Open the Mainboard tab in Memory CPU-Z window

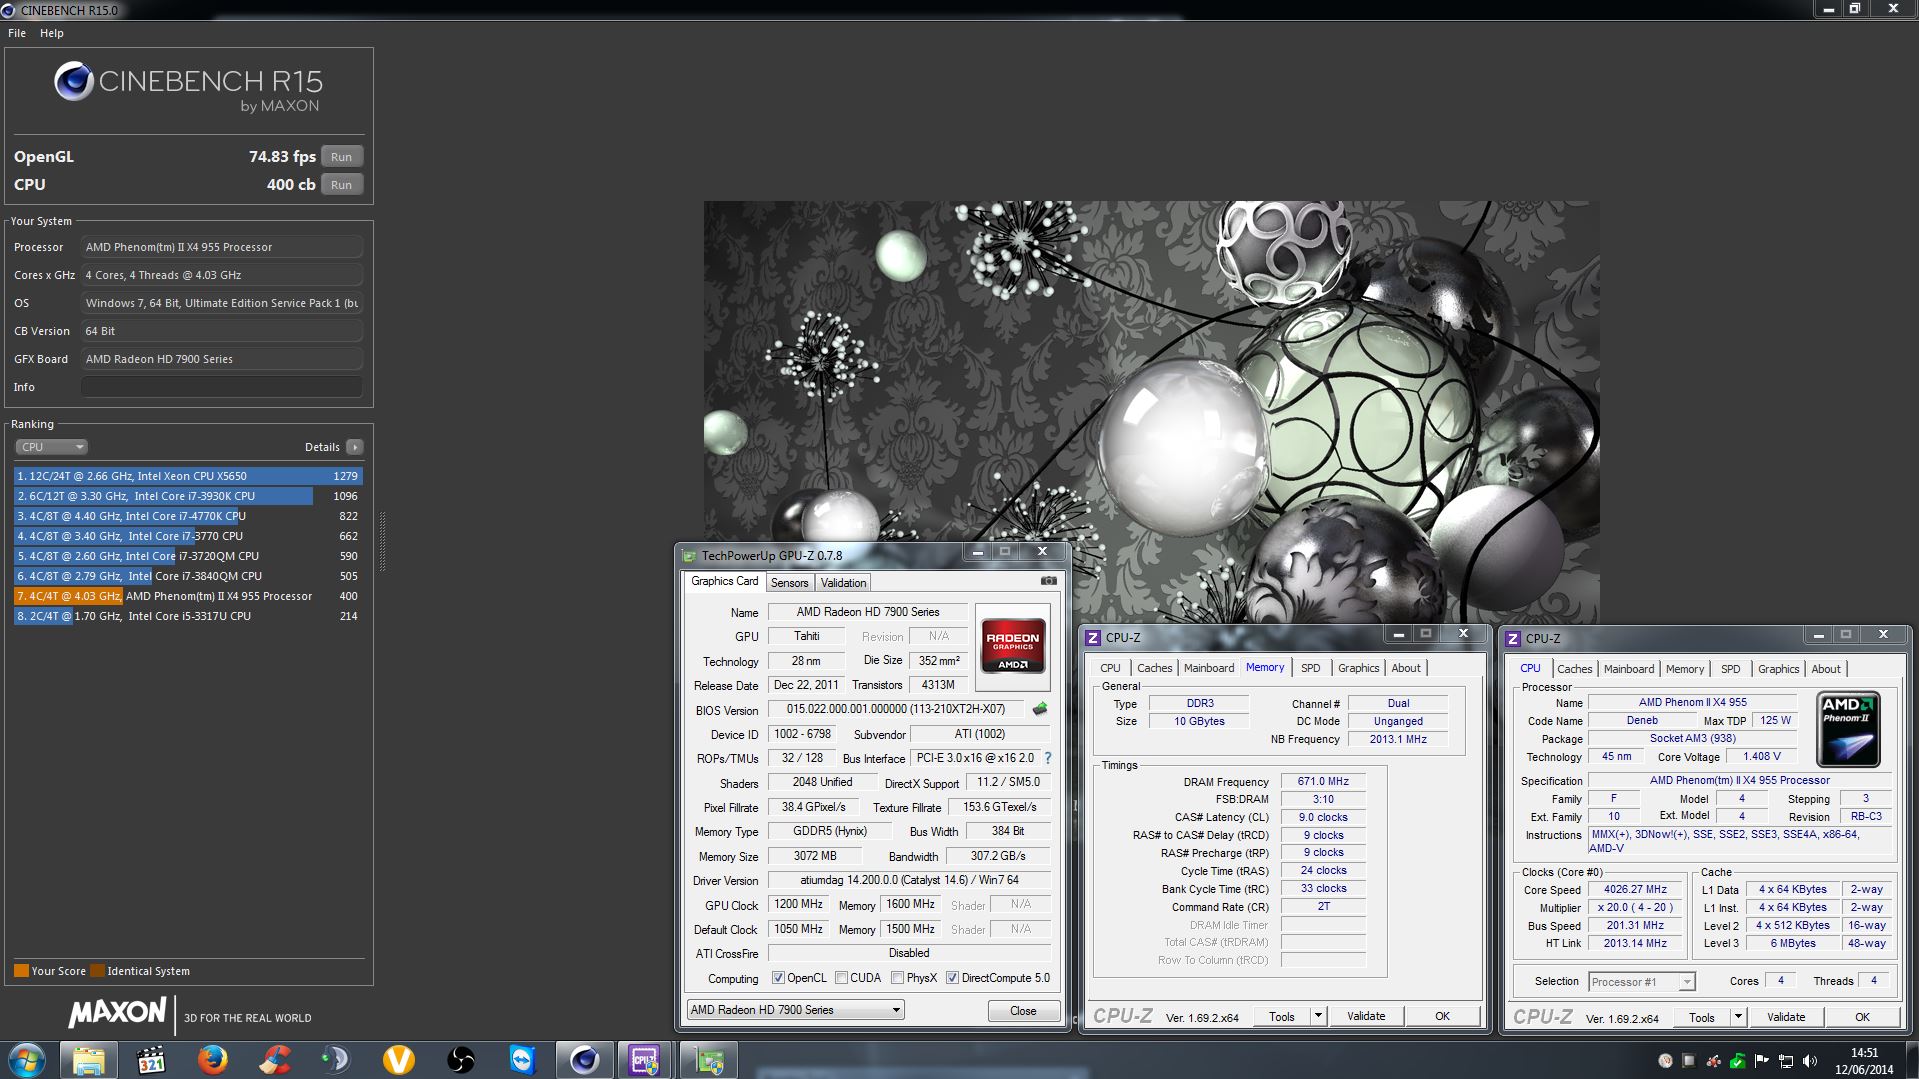1209,668
